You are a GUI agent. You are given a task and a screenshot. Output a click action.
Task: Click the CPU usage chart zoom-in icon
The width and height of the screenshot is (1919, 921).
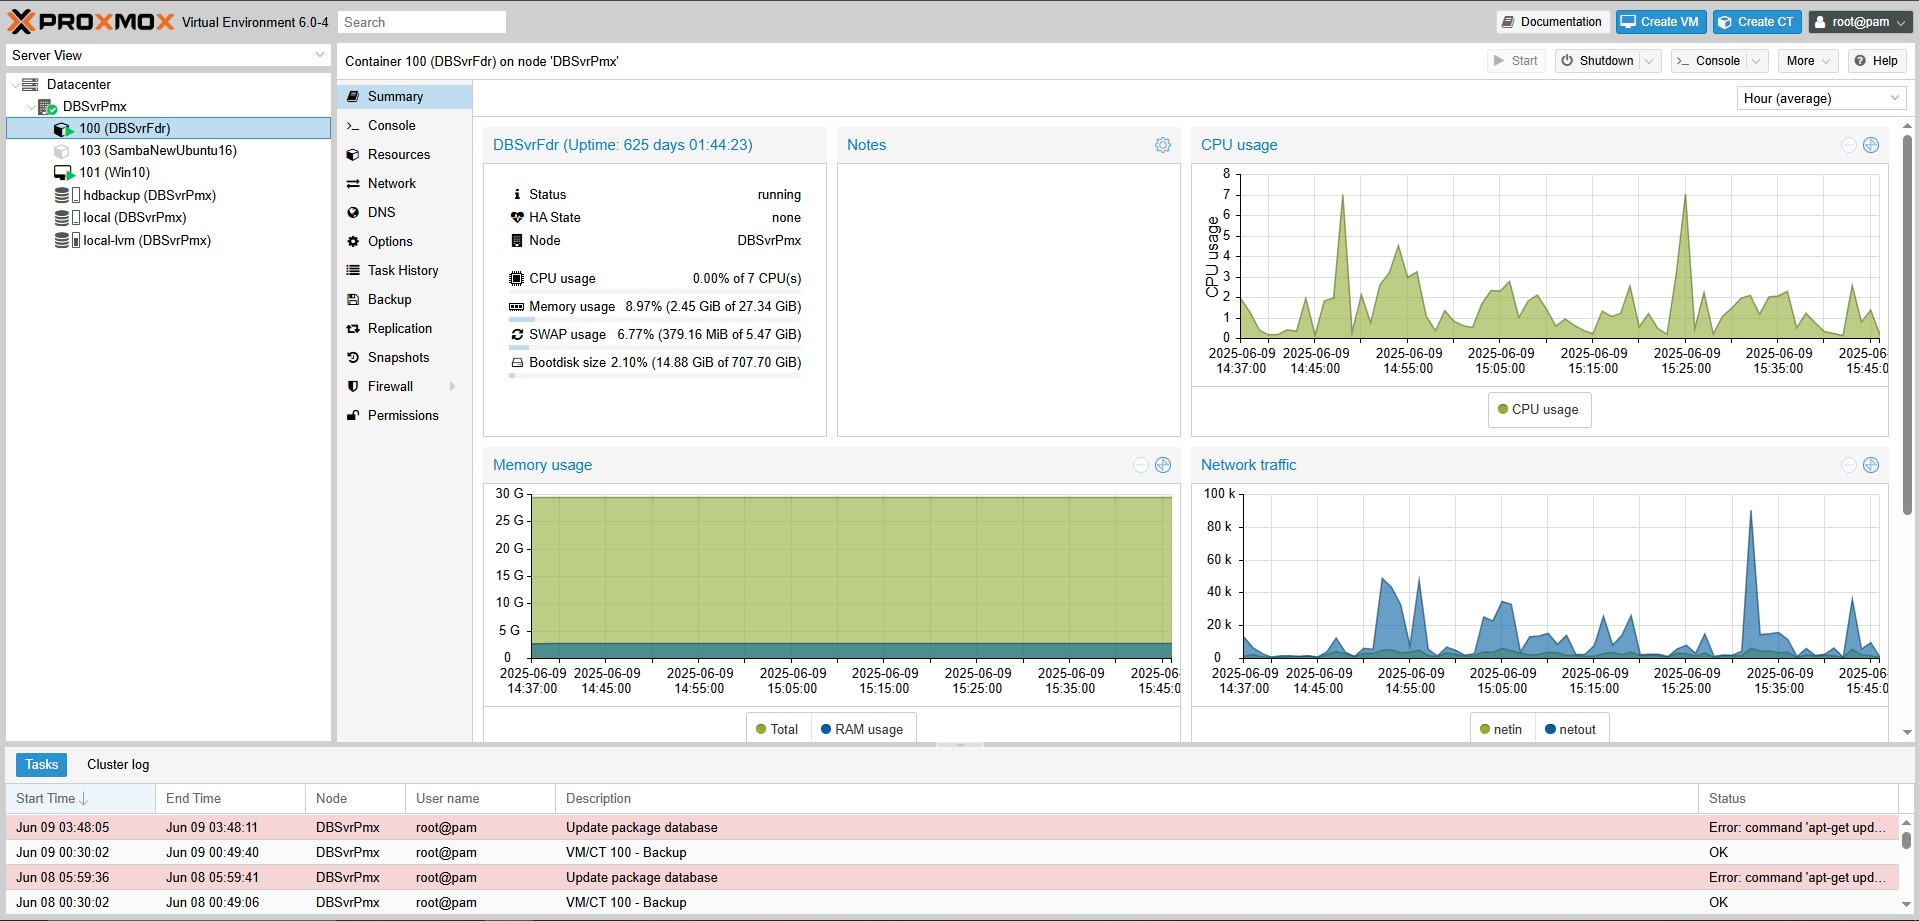1871,145
